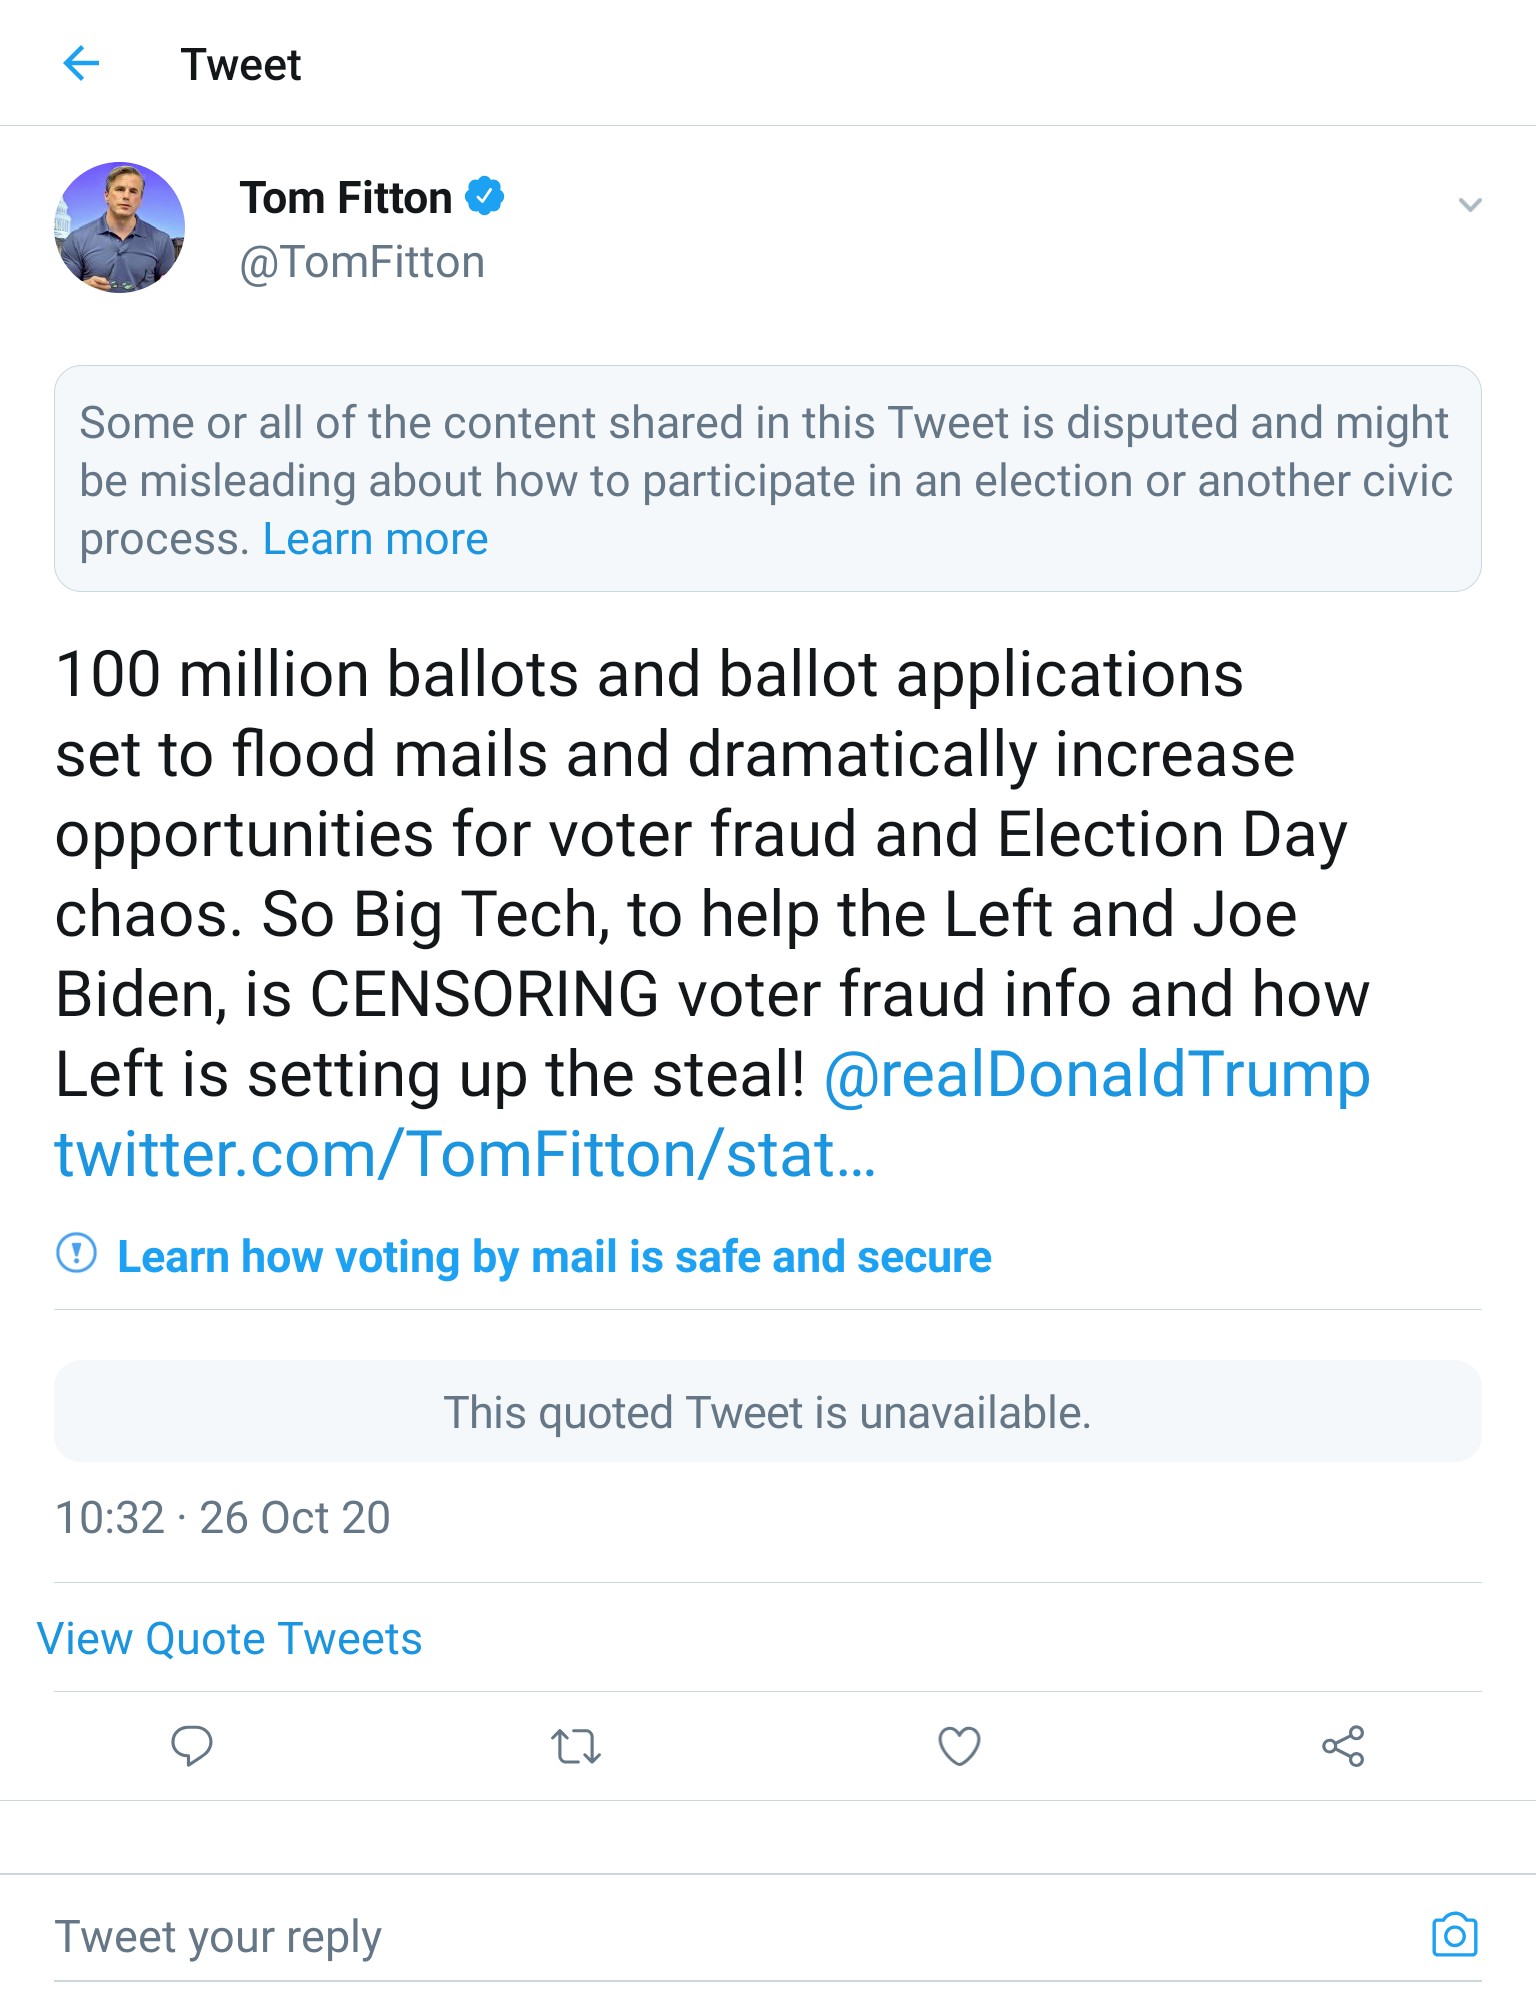The width and height of the screenshot is (1536, 1994).
Task: Tap the share icon
Action: pyautogui.click(x=1343, y=1746)
